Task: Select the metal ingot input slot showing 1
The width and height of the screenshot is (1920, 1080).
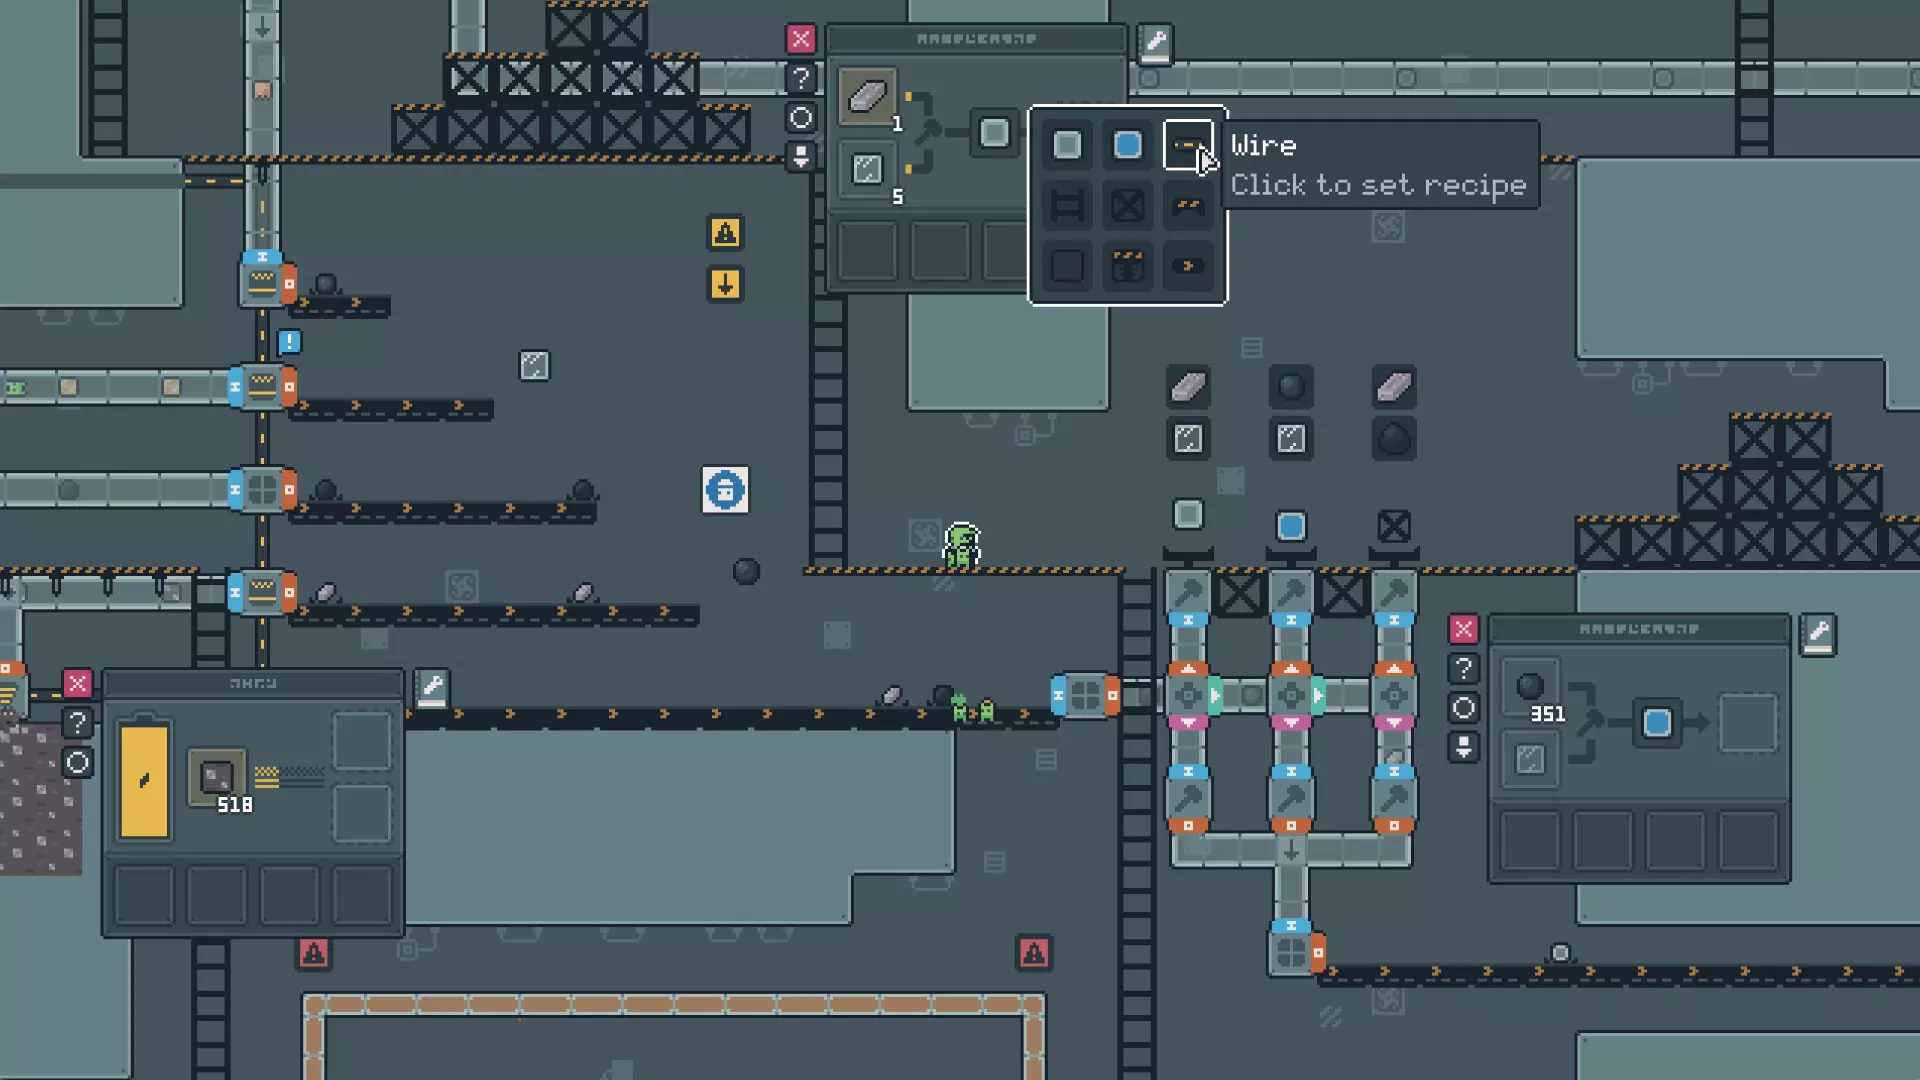Action: pos(867,97)
